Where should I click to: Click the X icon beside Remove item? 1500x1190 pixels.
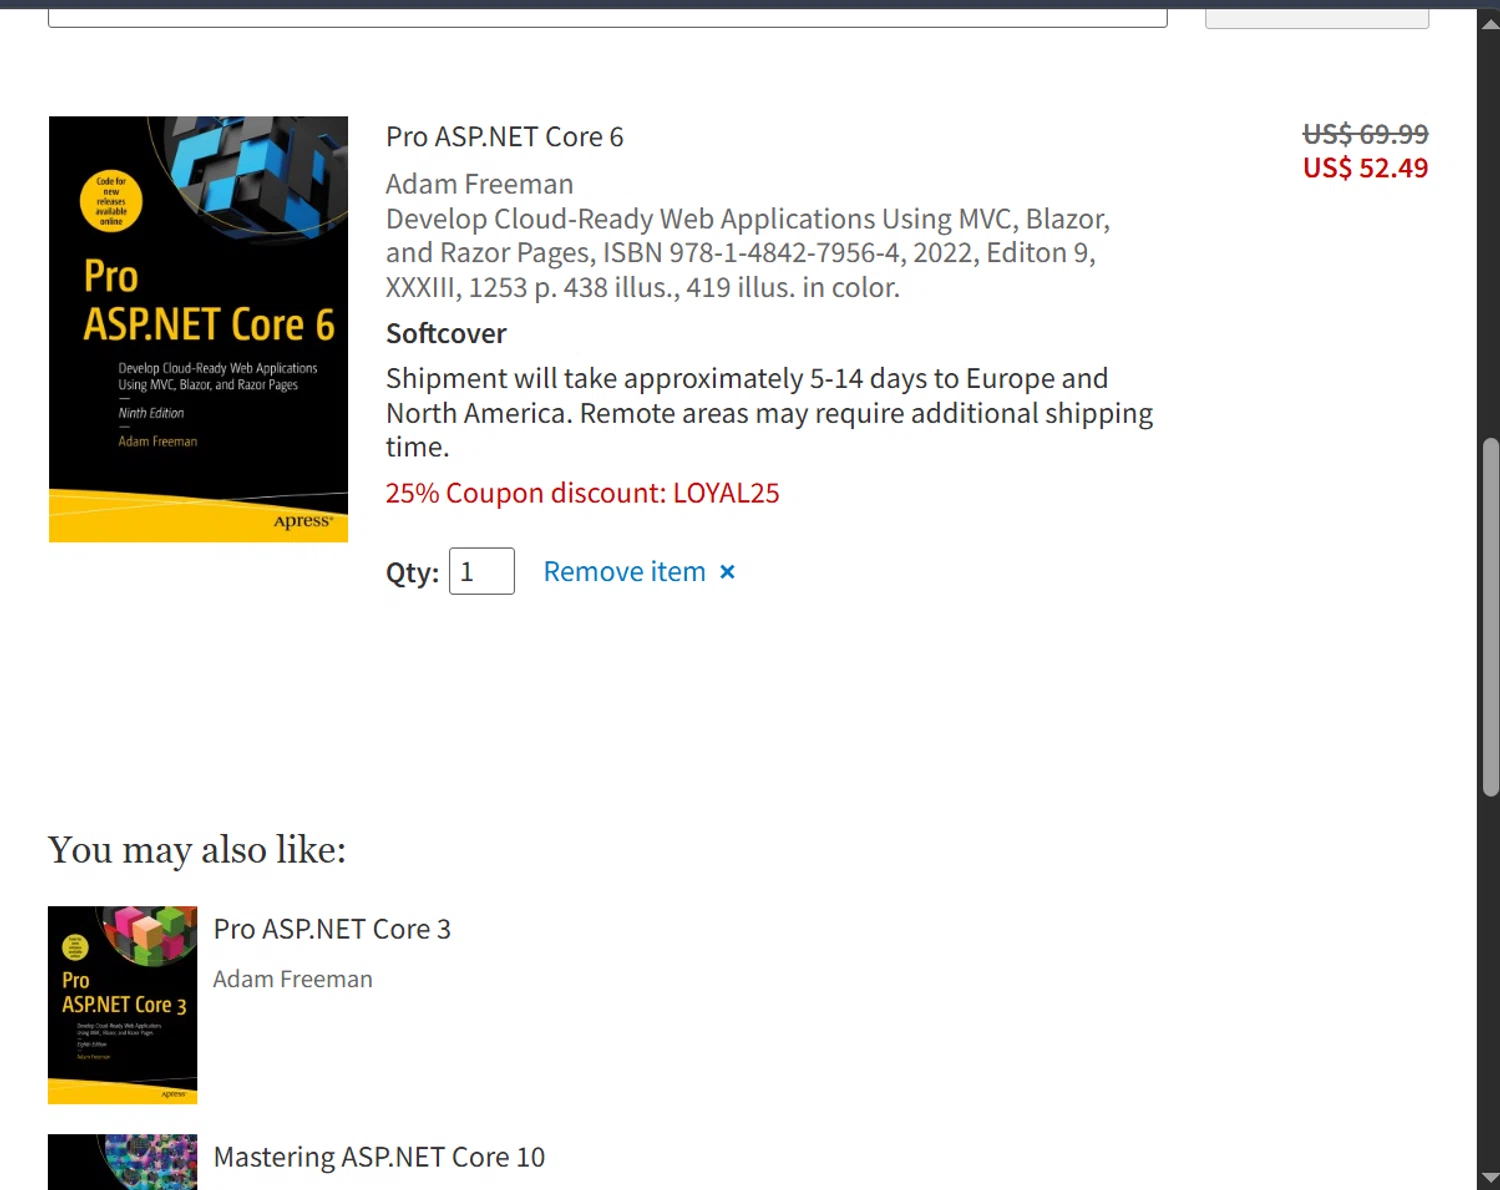pos(728,572)
